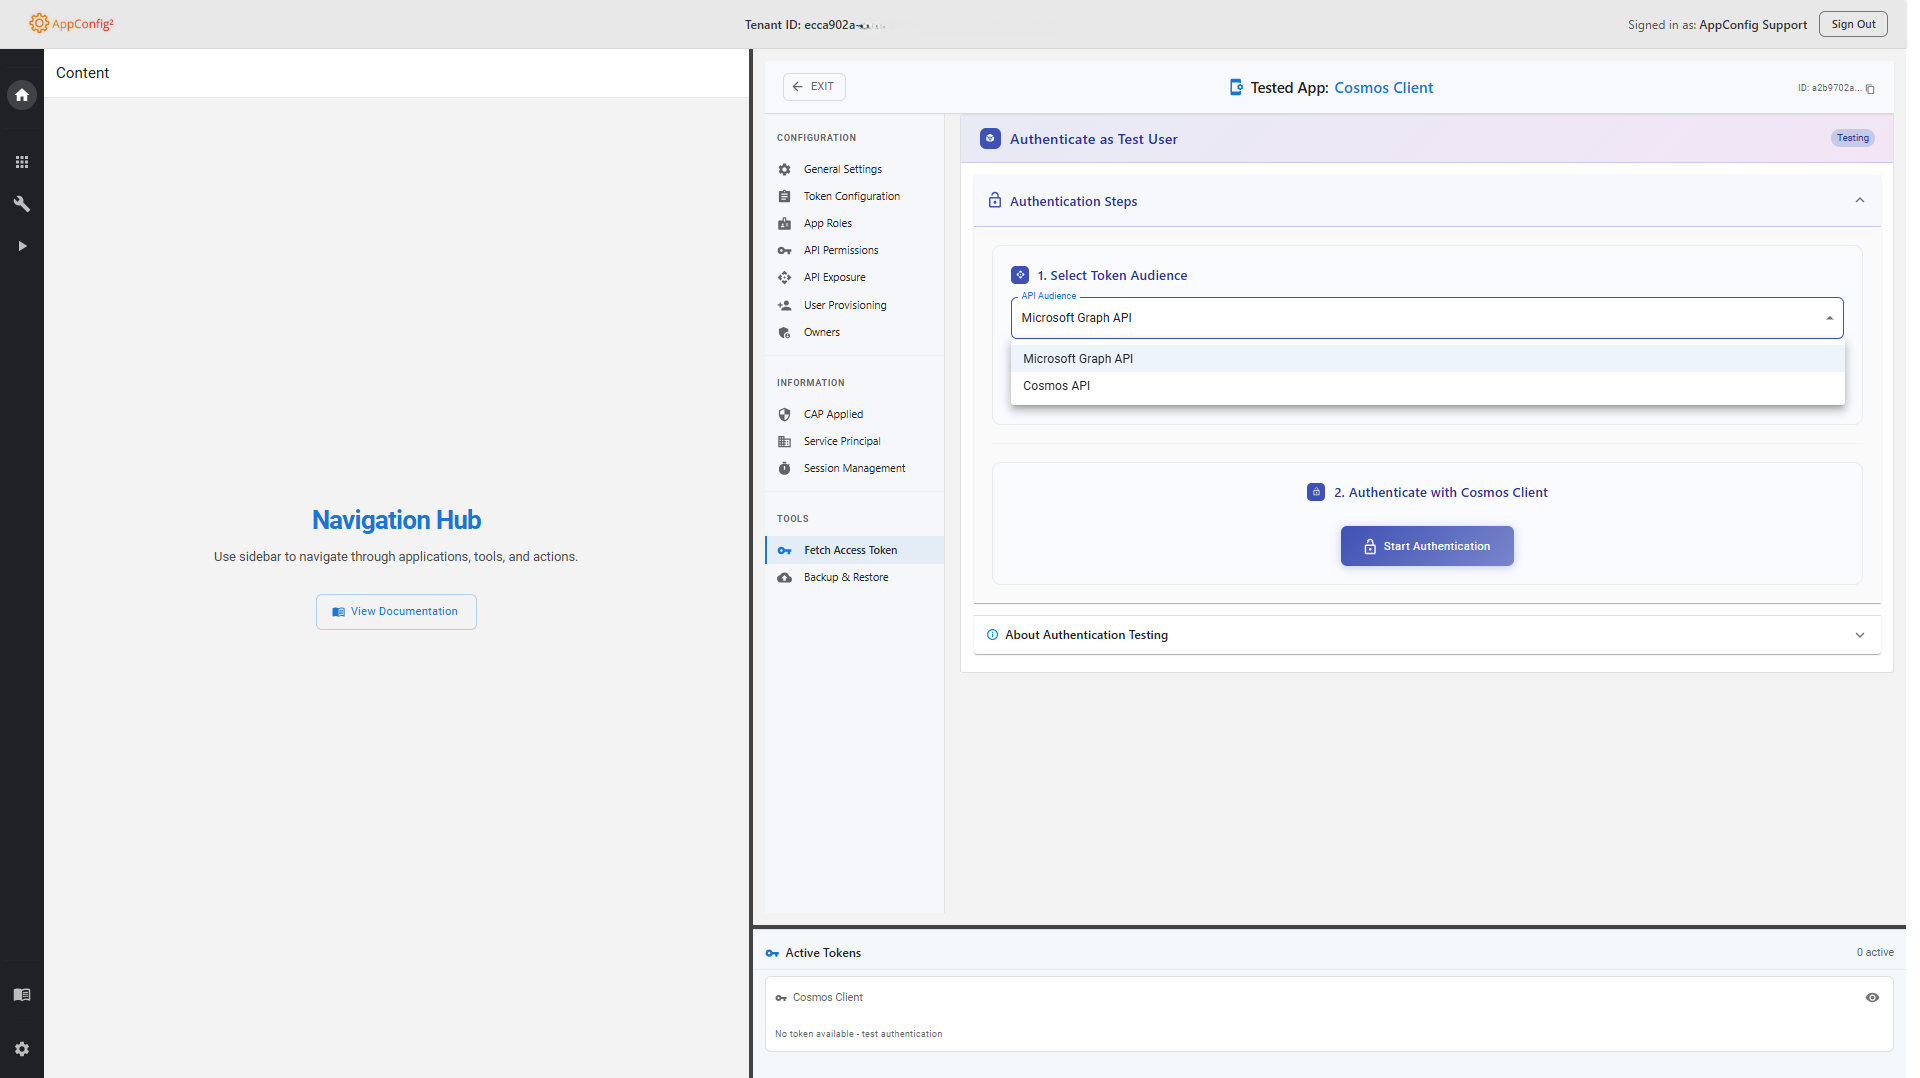Open Owners menu item

click(855, 333)
